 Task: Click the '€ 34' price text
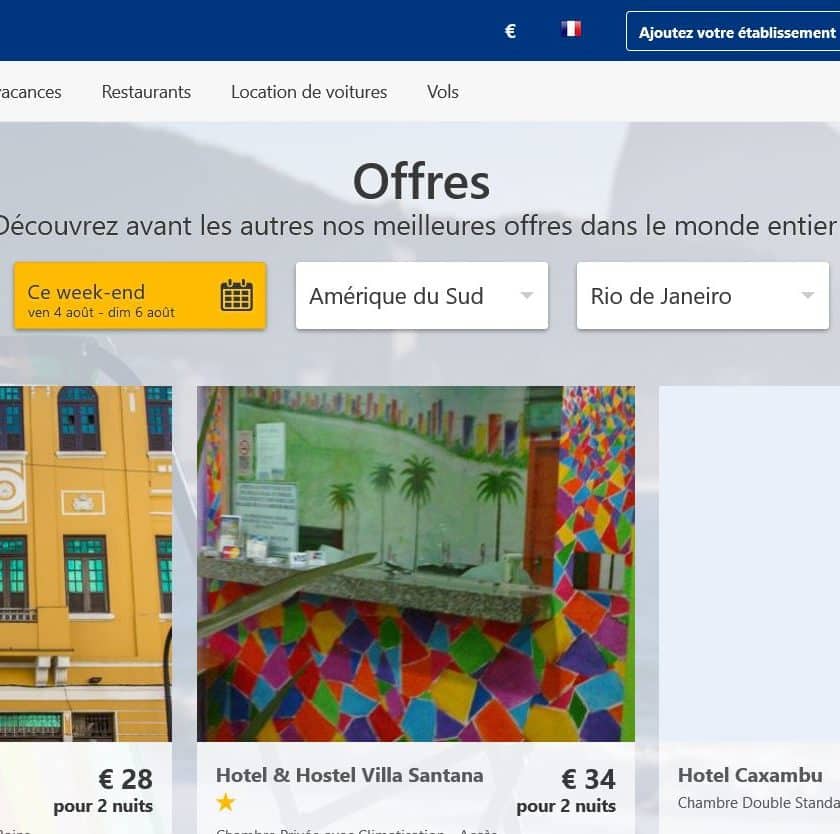(588, 779)
